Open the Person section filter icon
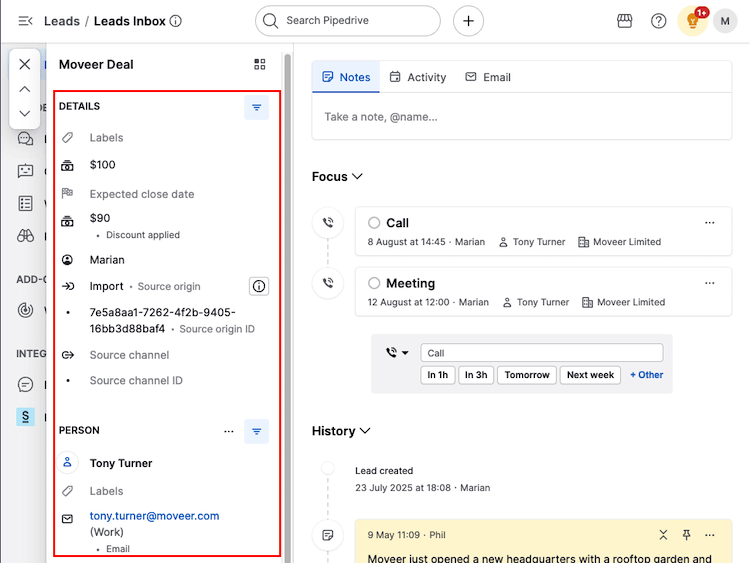This screenshot has width=750, height=563. 257,431
